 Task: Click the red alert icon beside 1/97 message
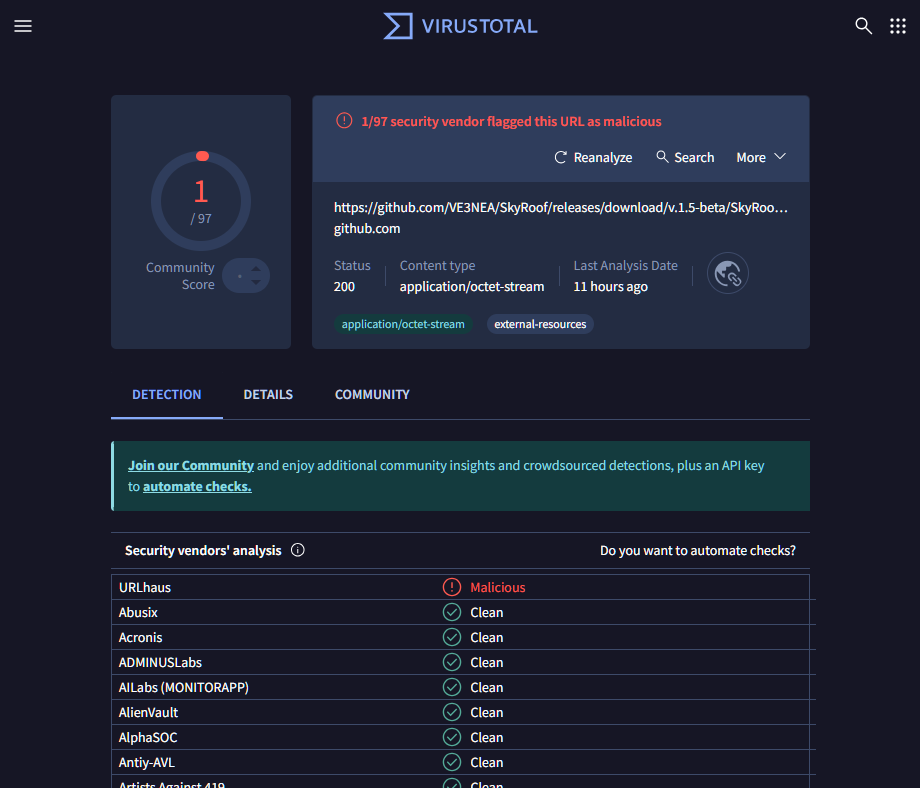344,121
